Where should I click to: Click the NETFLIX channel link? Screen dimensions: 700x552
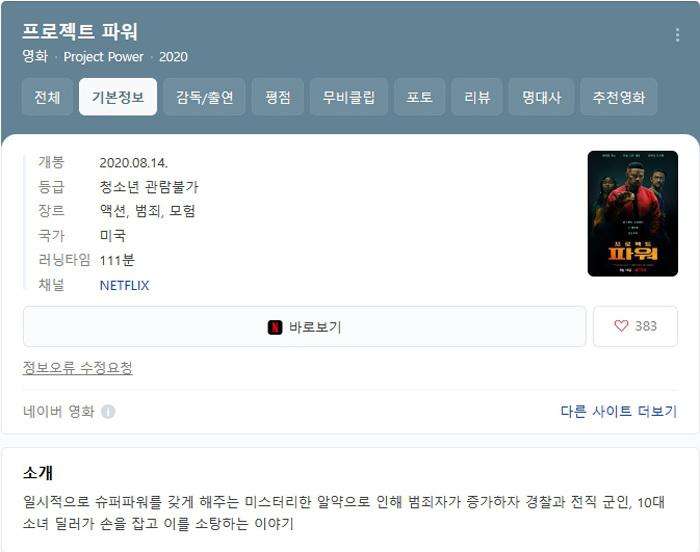pos(124,285)
